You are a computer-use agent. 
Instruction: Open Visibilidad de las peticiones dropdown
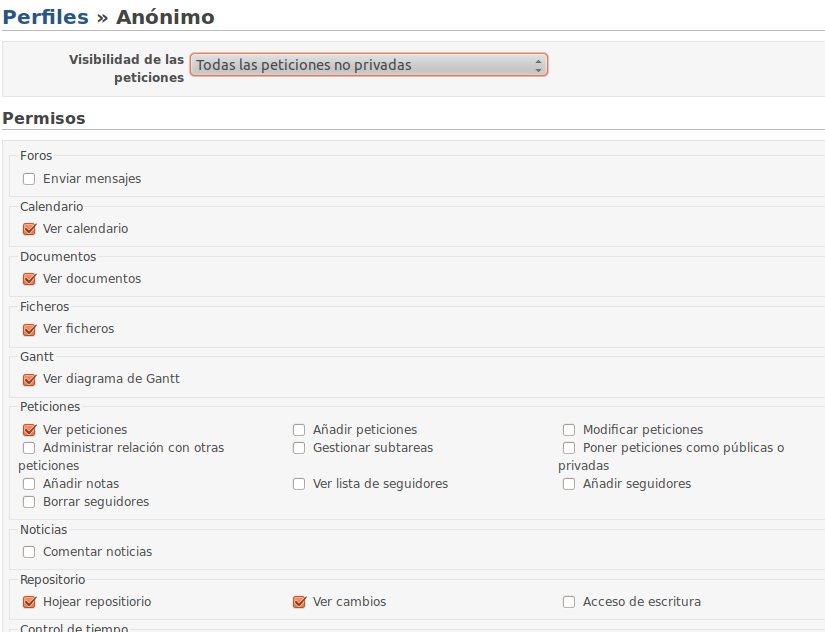[x=369, y=65]
